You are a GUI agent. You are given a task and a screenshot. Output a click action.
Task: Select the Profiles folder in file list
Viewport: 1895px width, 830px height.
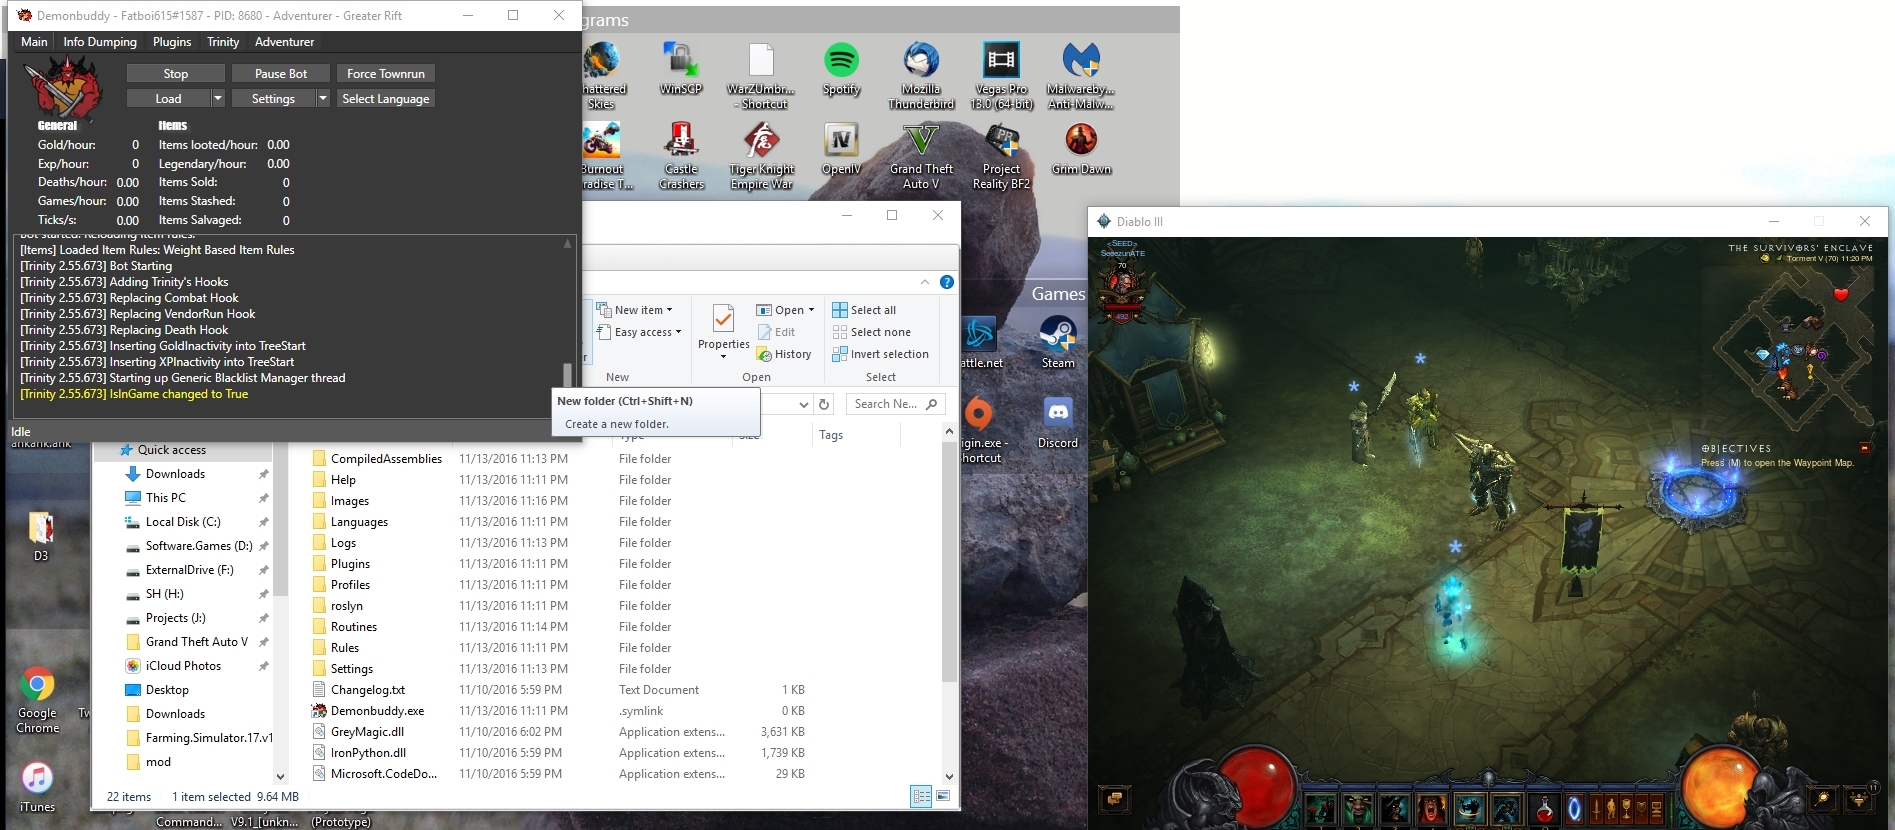(351, 585)
